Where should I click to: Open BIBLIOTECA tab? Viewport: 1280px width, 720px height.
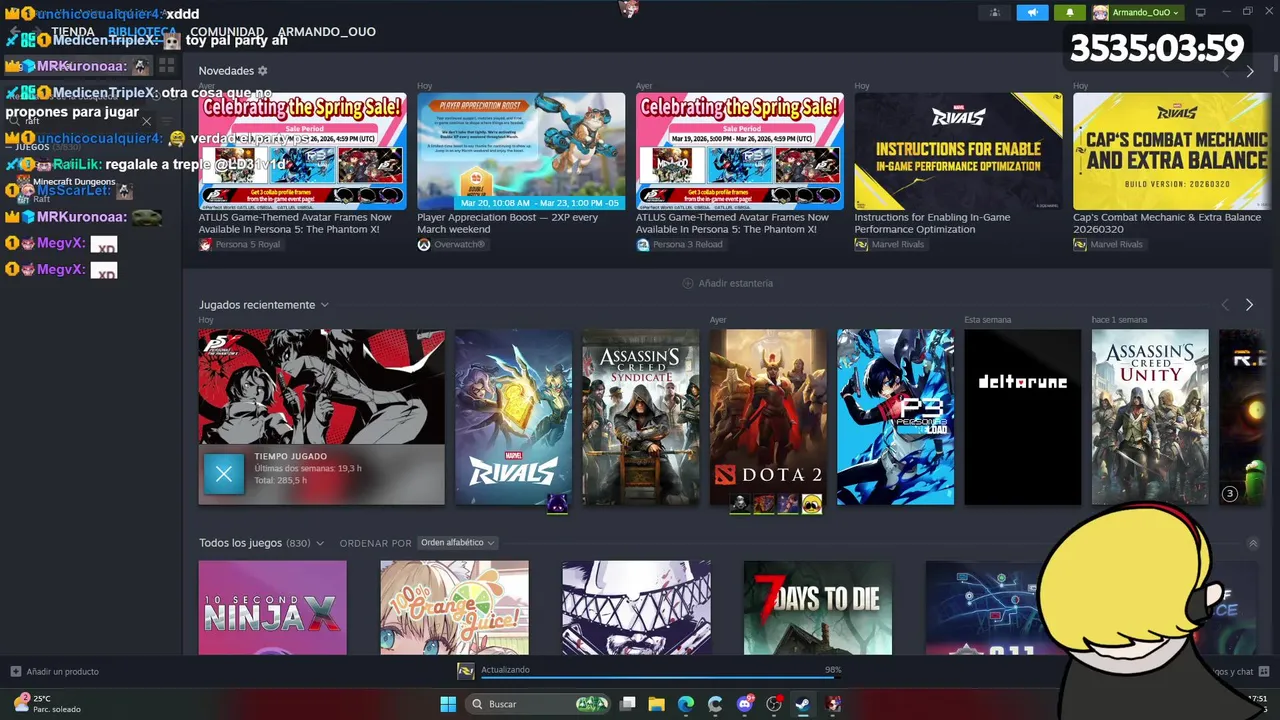142,32
